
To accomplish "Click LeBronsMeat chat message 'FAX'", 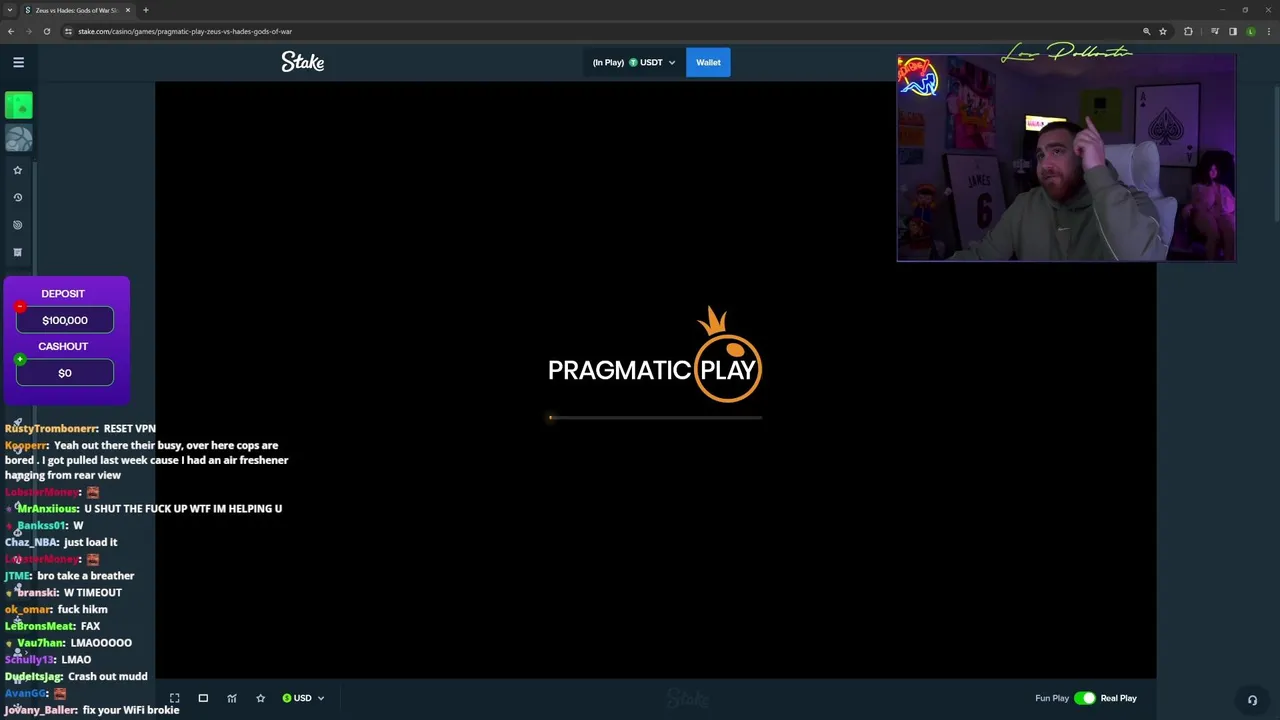I will (x=90, y=626).
